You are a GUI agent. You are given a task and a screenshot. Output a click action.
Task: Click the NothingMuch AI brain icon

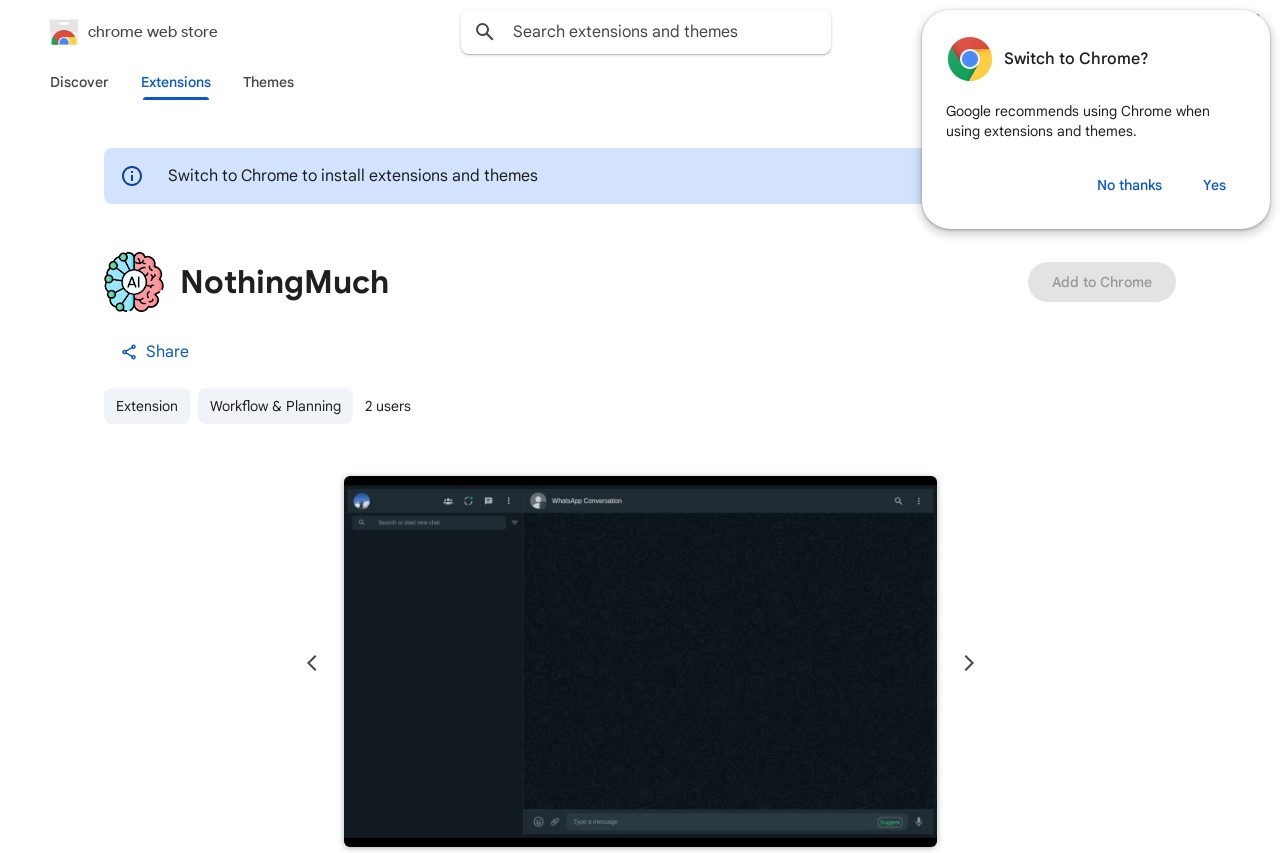tap(134, 282)
